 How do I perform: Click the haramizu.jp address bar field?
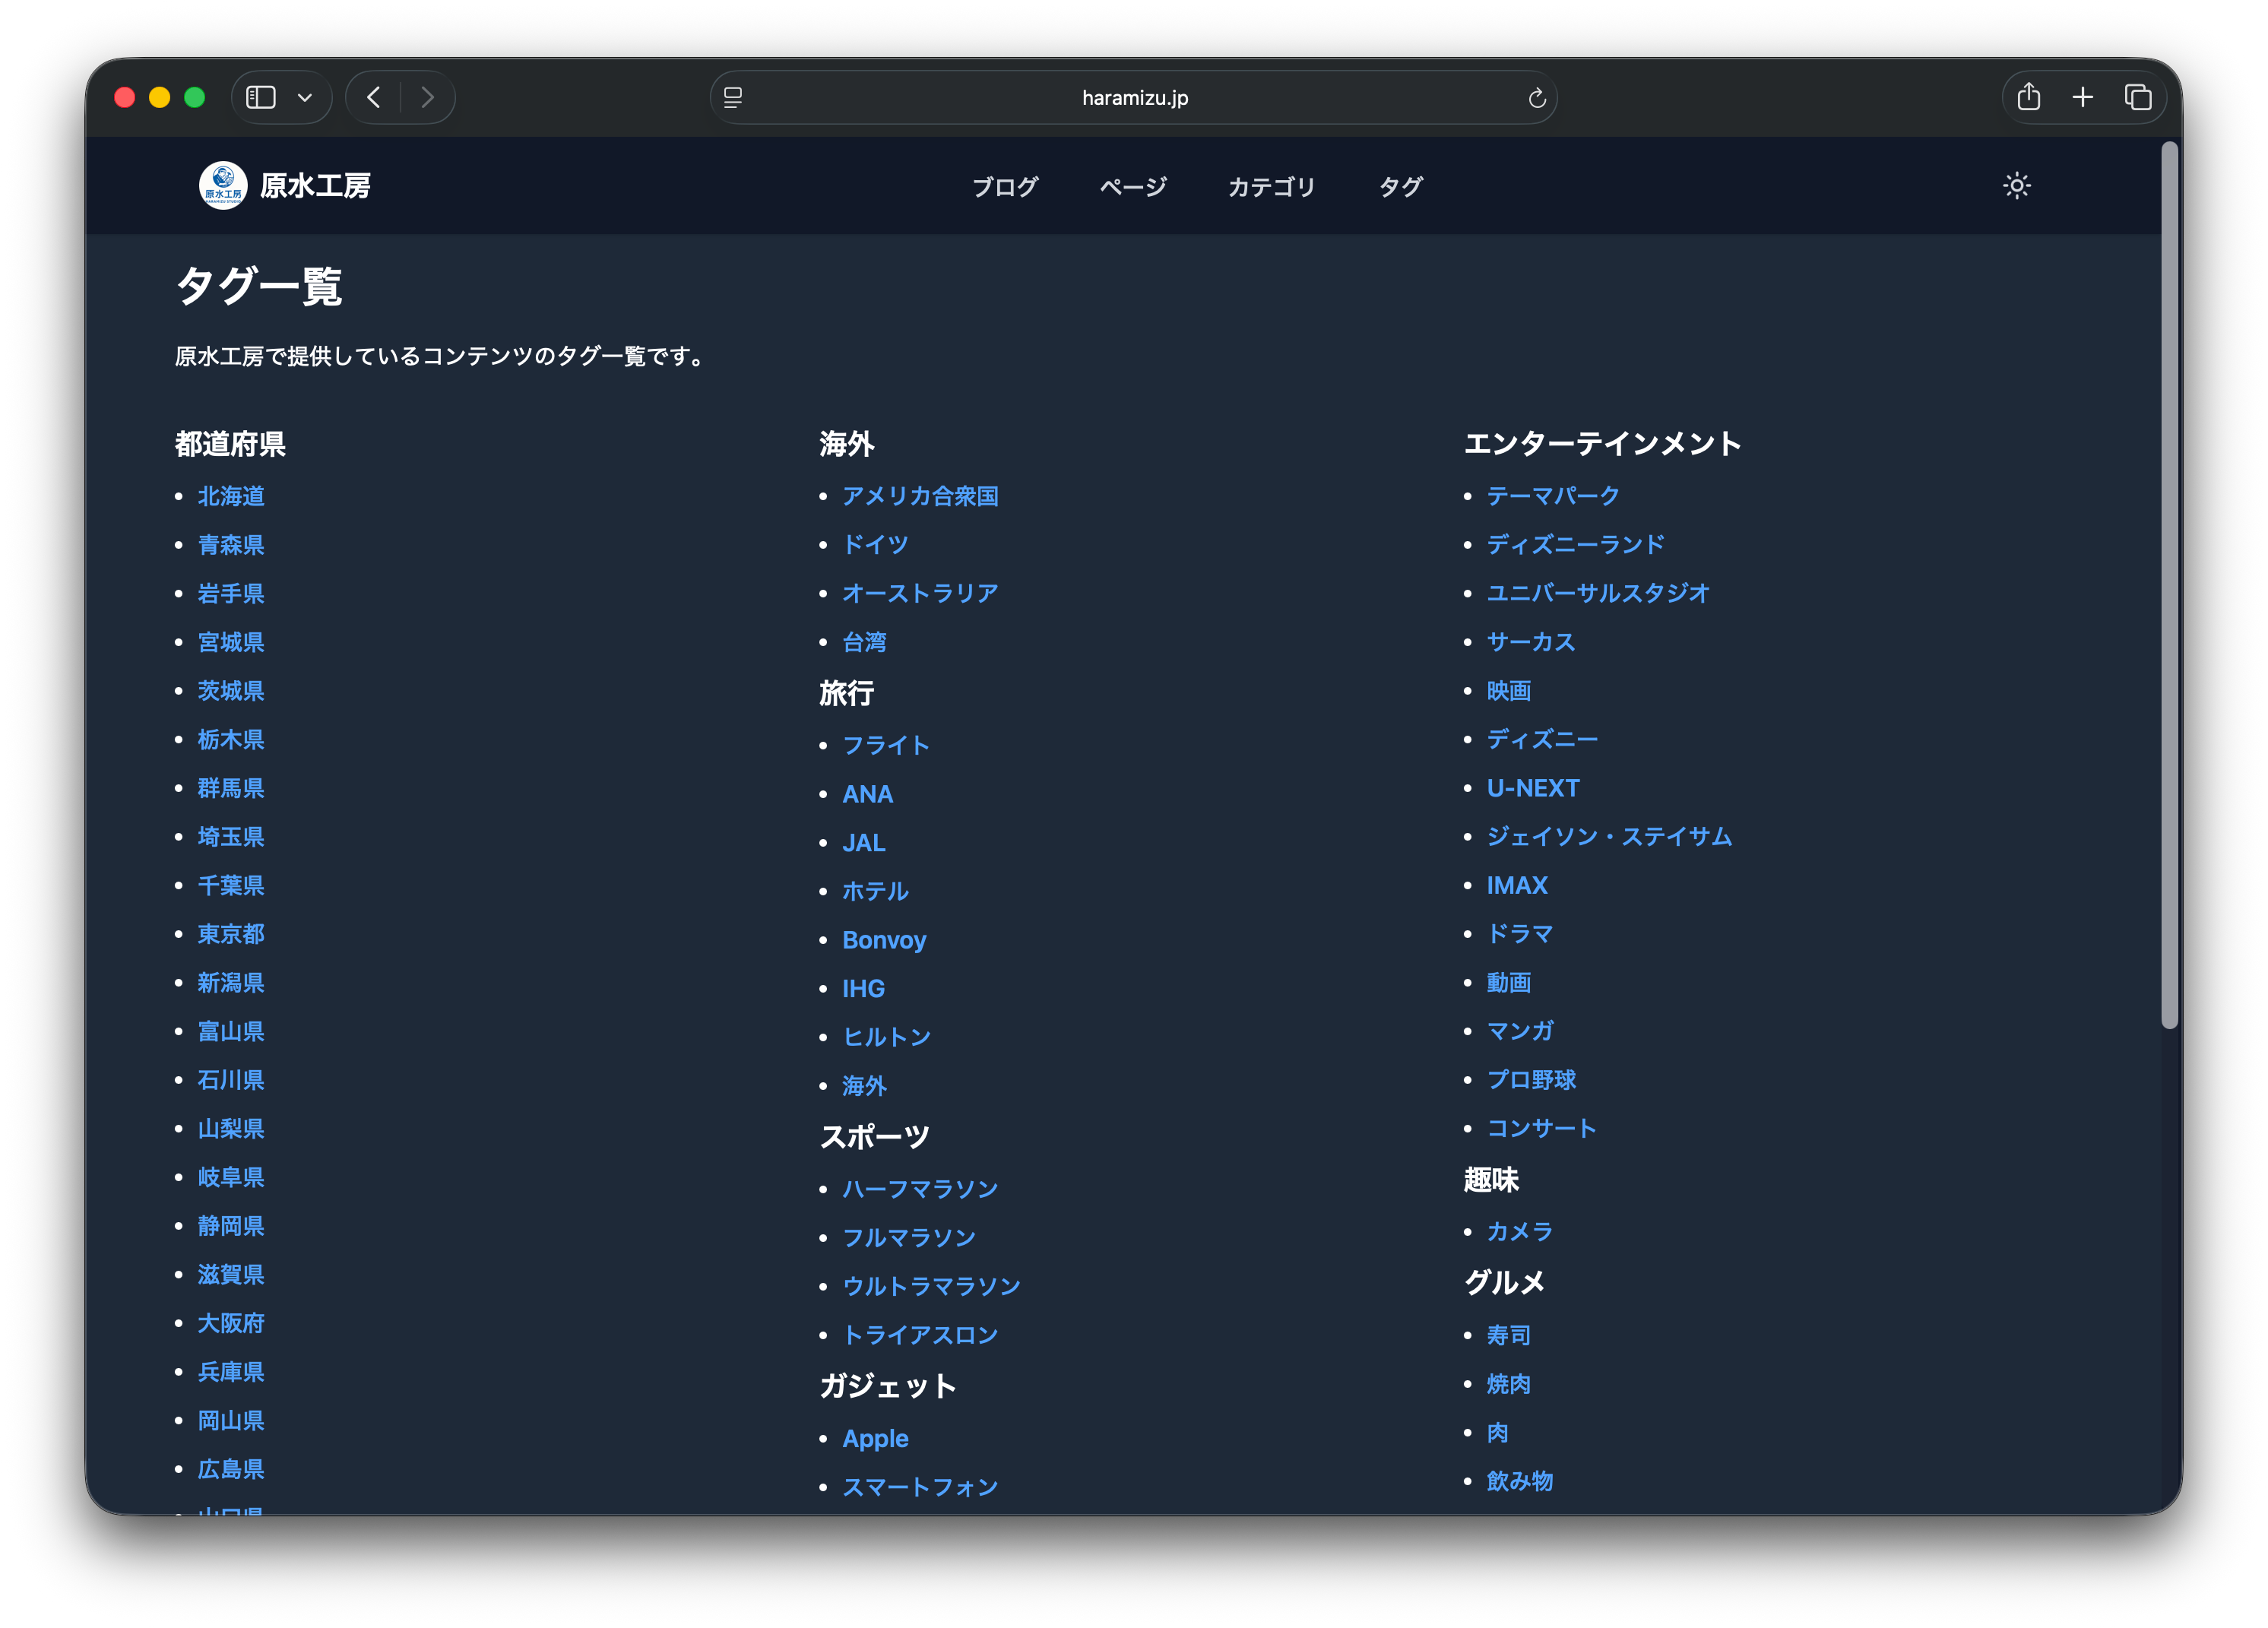(x=1134, y=98)
